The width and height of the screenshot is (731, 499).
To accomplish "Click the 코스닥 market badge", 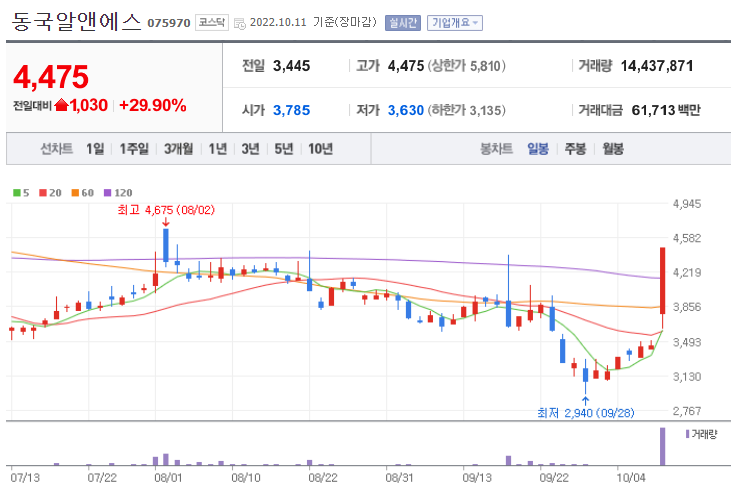I will tap(212, 22).
